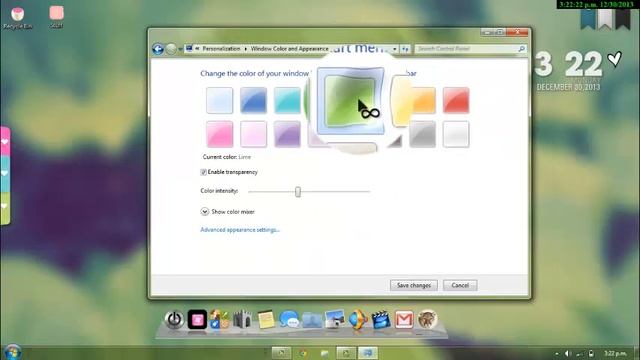Click the black bookmark ribbon on desktop
Screen dimensions: 640x360
pyautogui.click(x=622, y=19)
